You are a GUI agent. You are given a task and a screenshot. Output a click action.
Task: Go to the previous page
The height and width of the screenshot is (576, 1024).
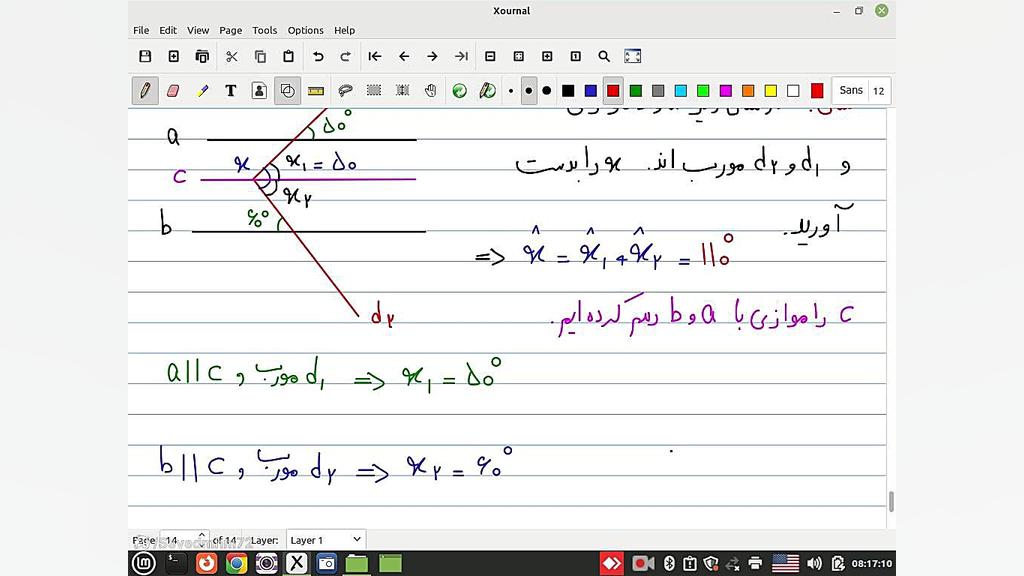(x=404, y=56)
